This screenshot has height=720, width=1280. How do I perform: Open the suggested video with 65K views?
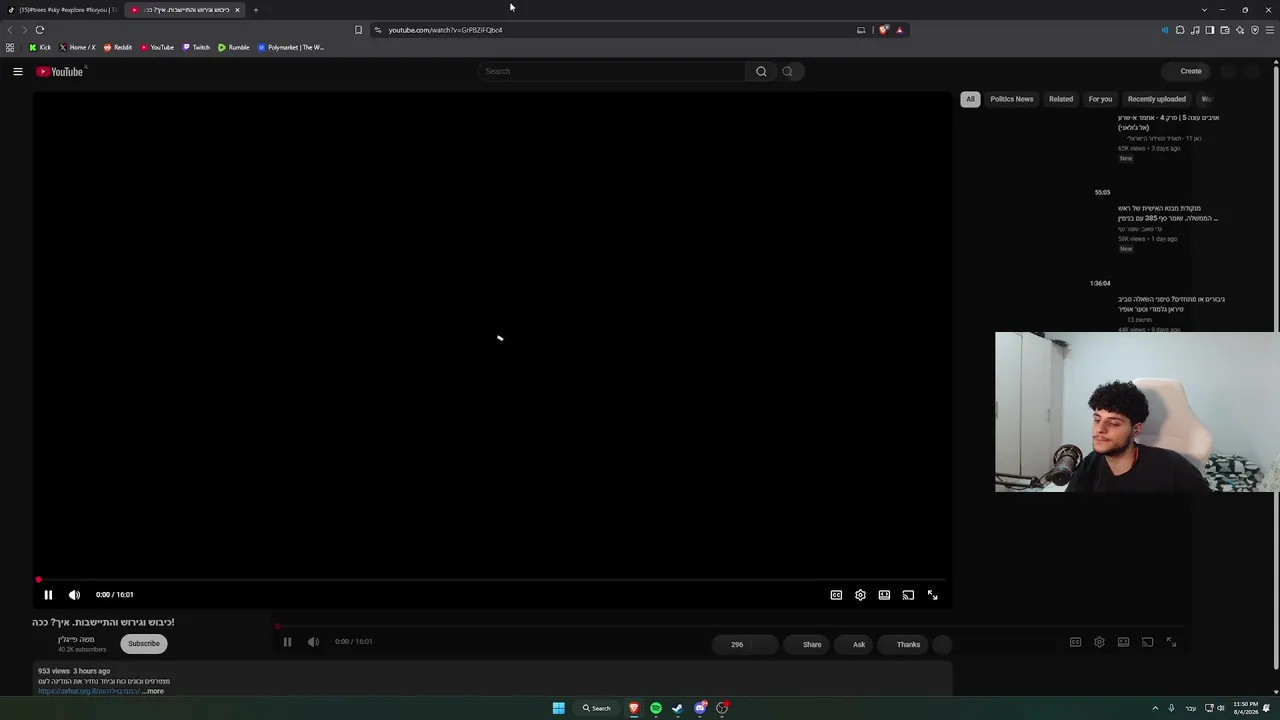click(x=1168, y=123)
